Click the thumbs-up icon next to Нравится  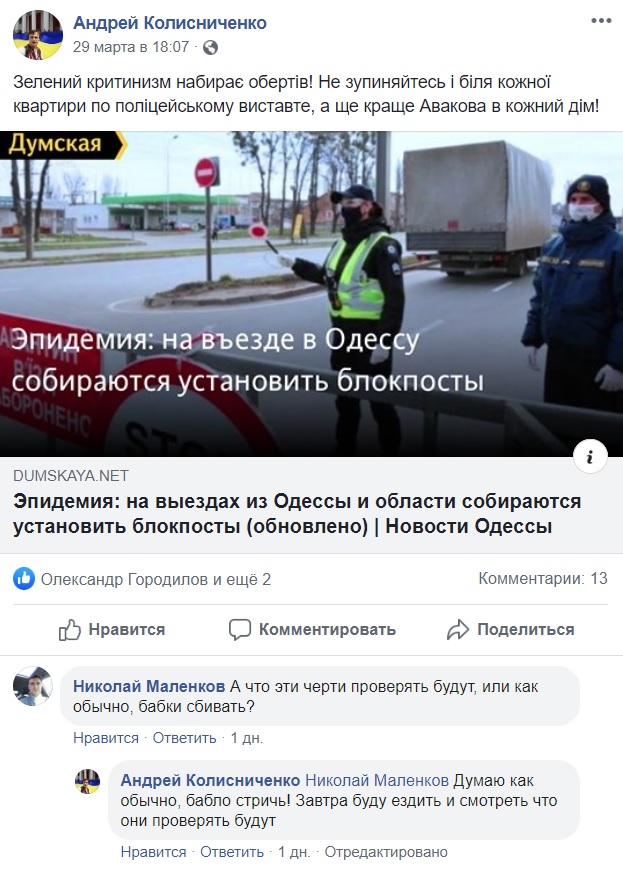(70, 630)
